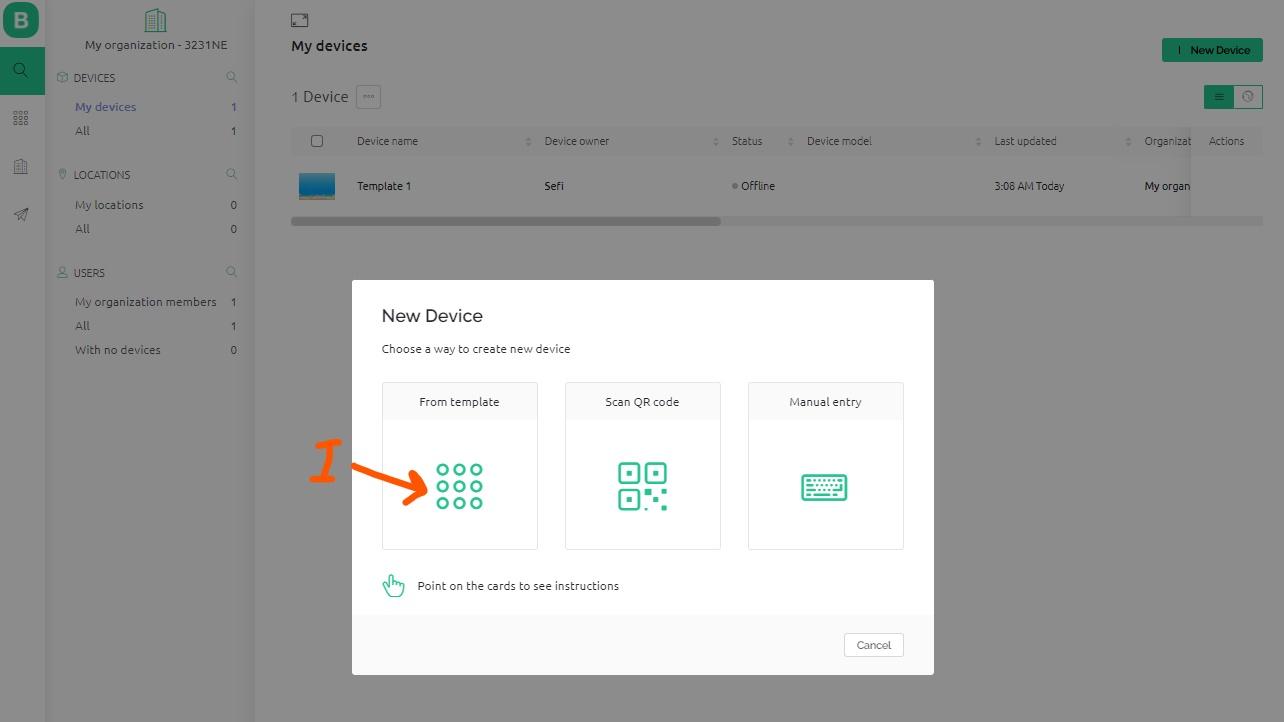Click the Cancel button in dialog
1284x722 pixels.
point(873,645)
